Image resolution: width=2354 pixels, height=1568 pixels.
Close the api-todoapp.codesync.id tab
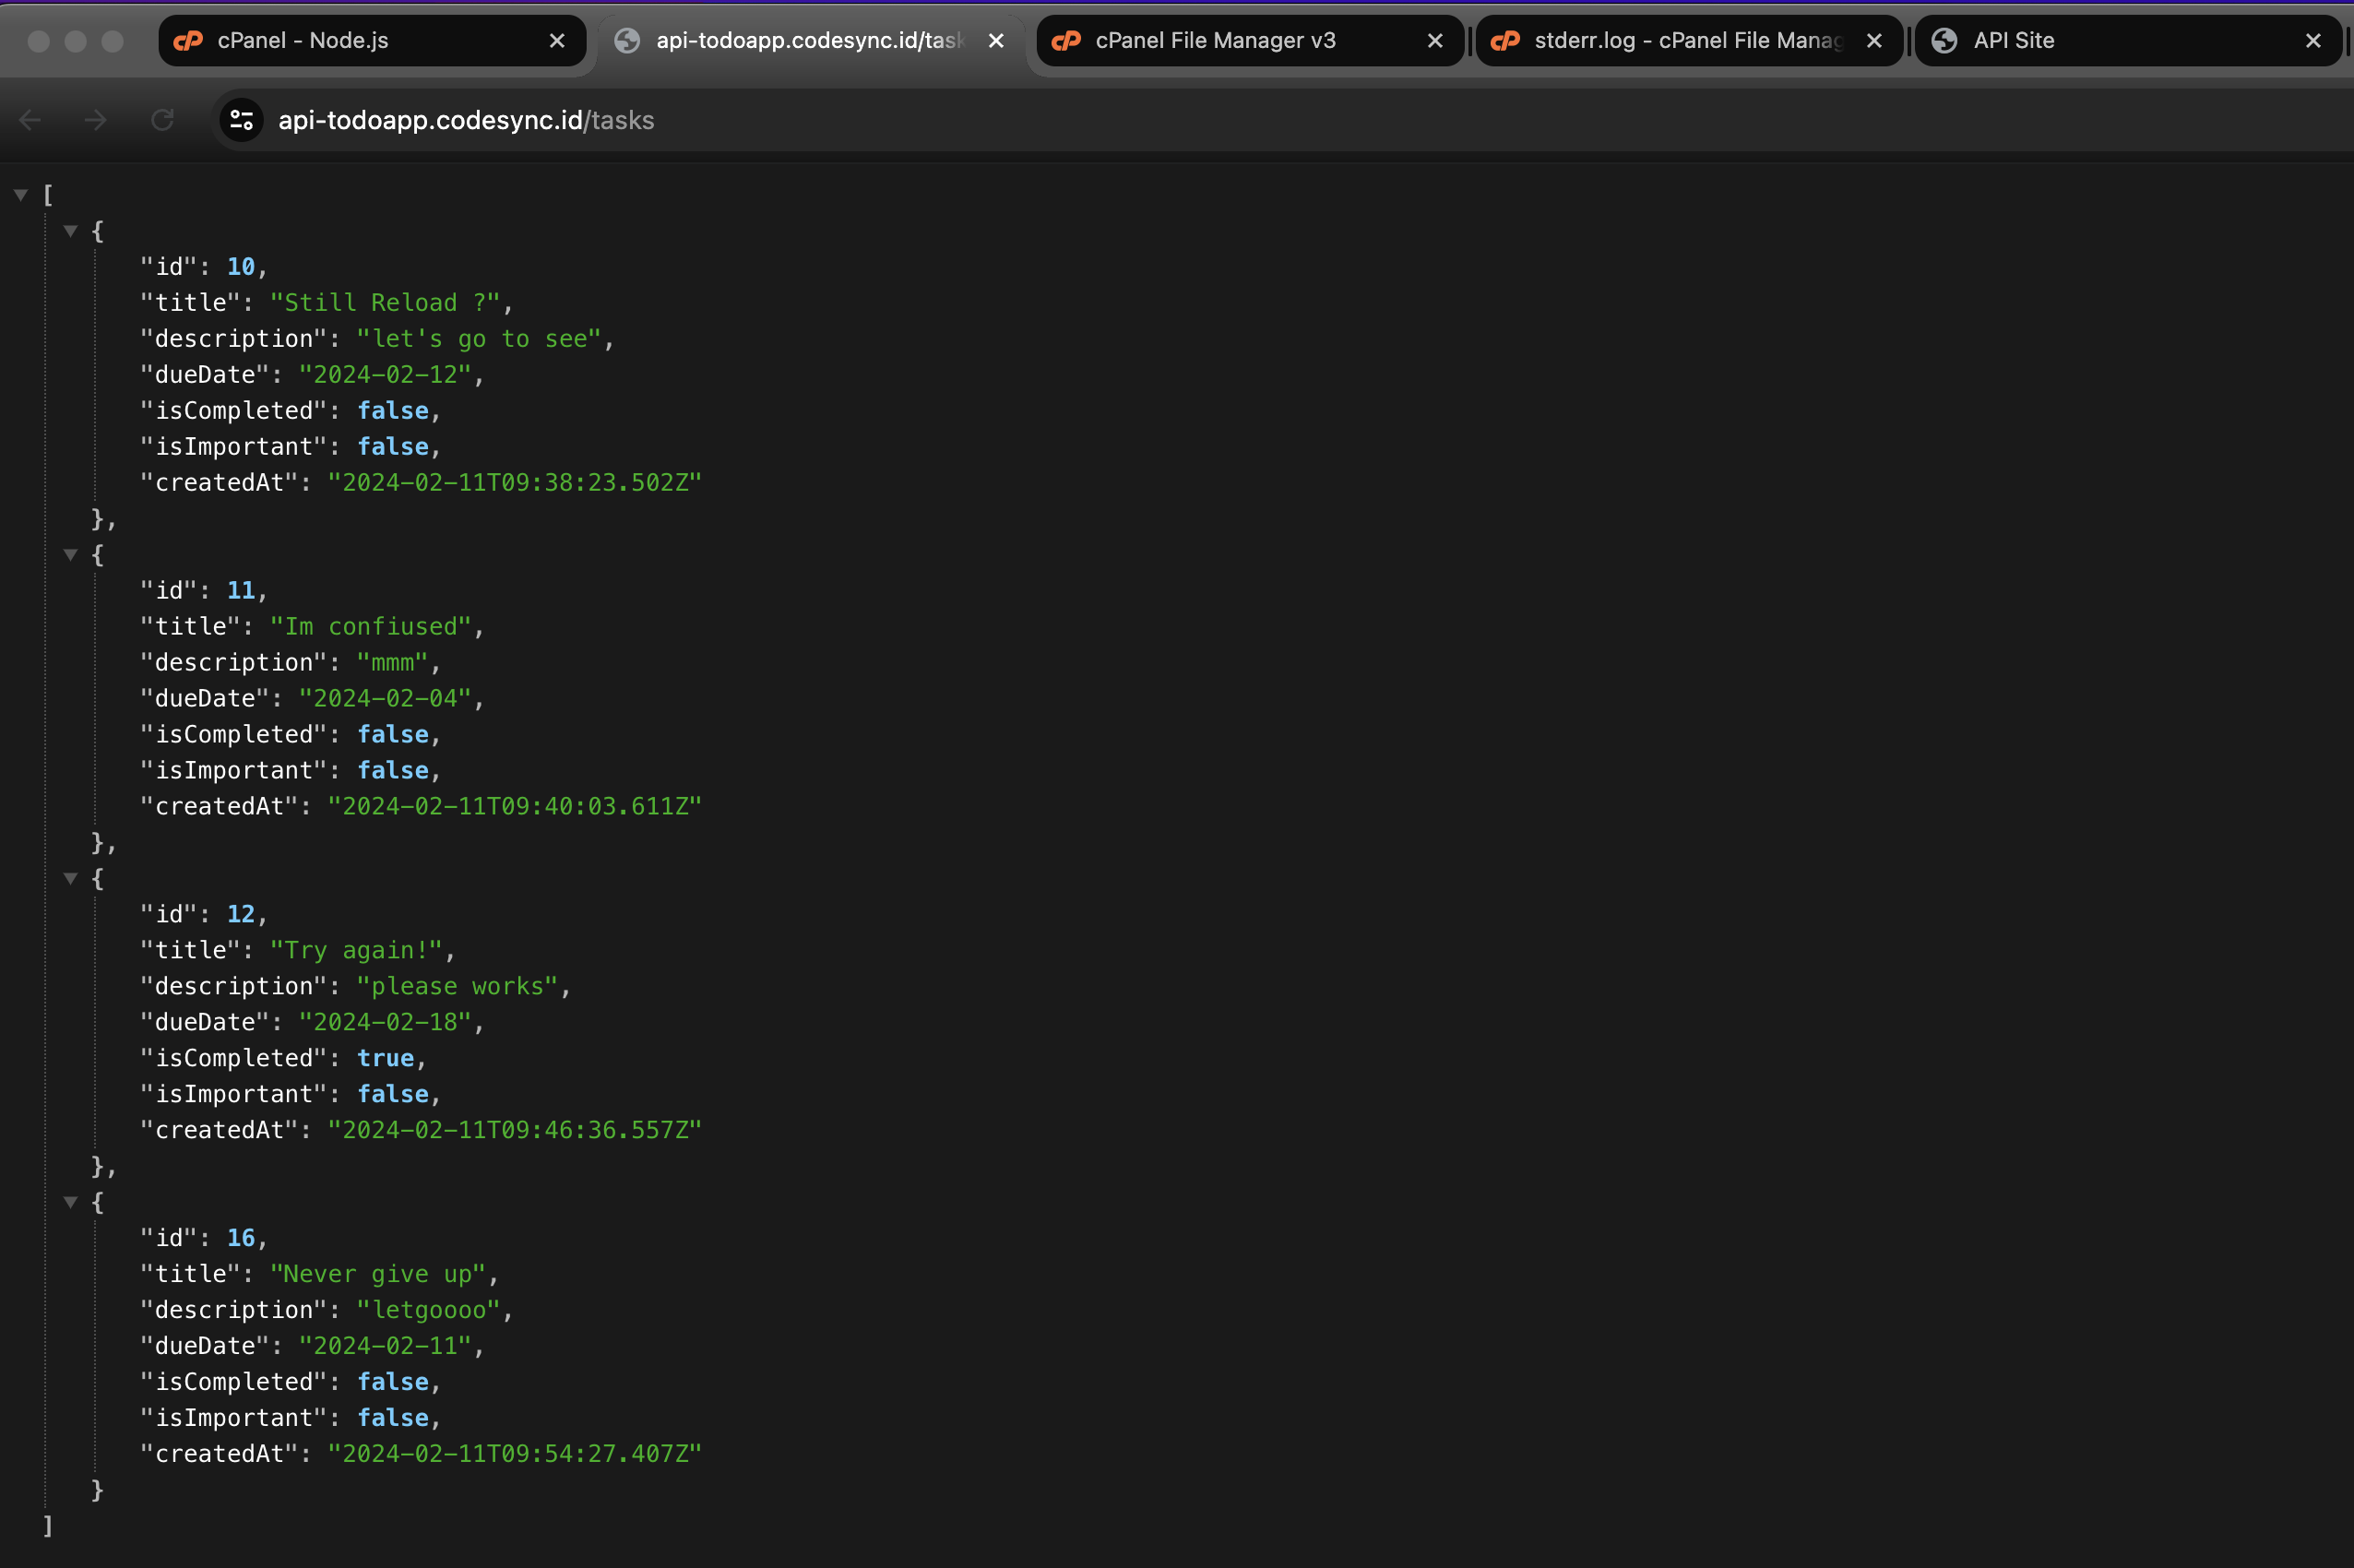[996, 41]
